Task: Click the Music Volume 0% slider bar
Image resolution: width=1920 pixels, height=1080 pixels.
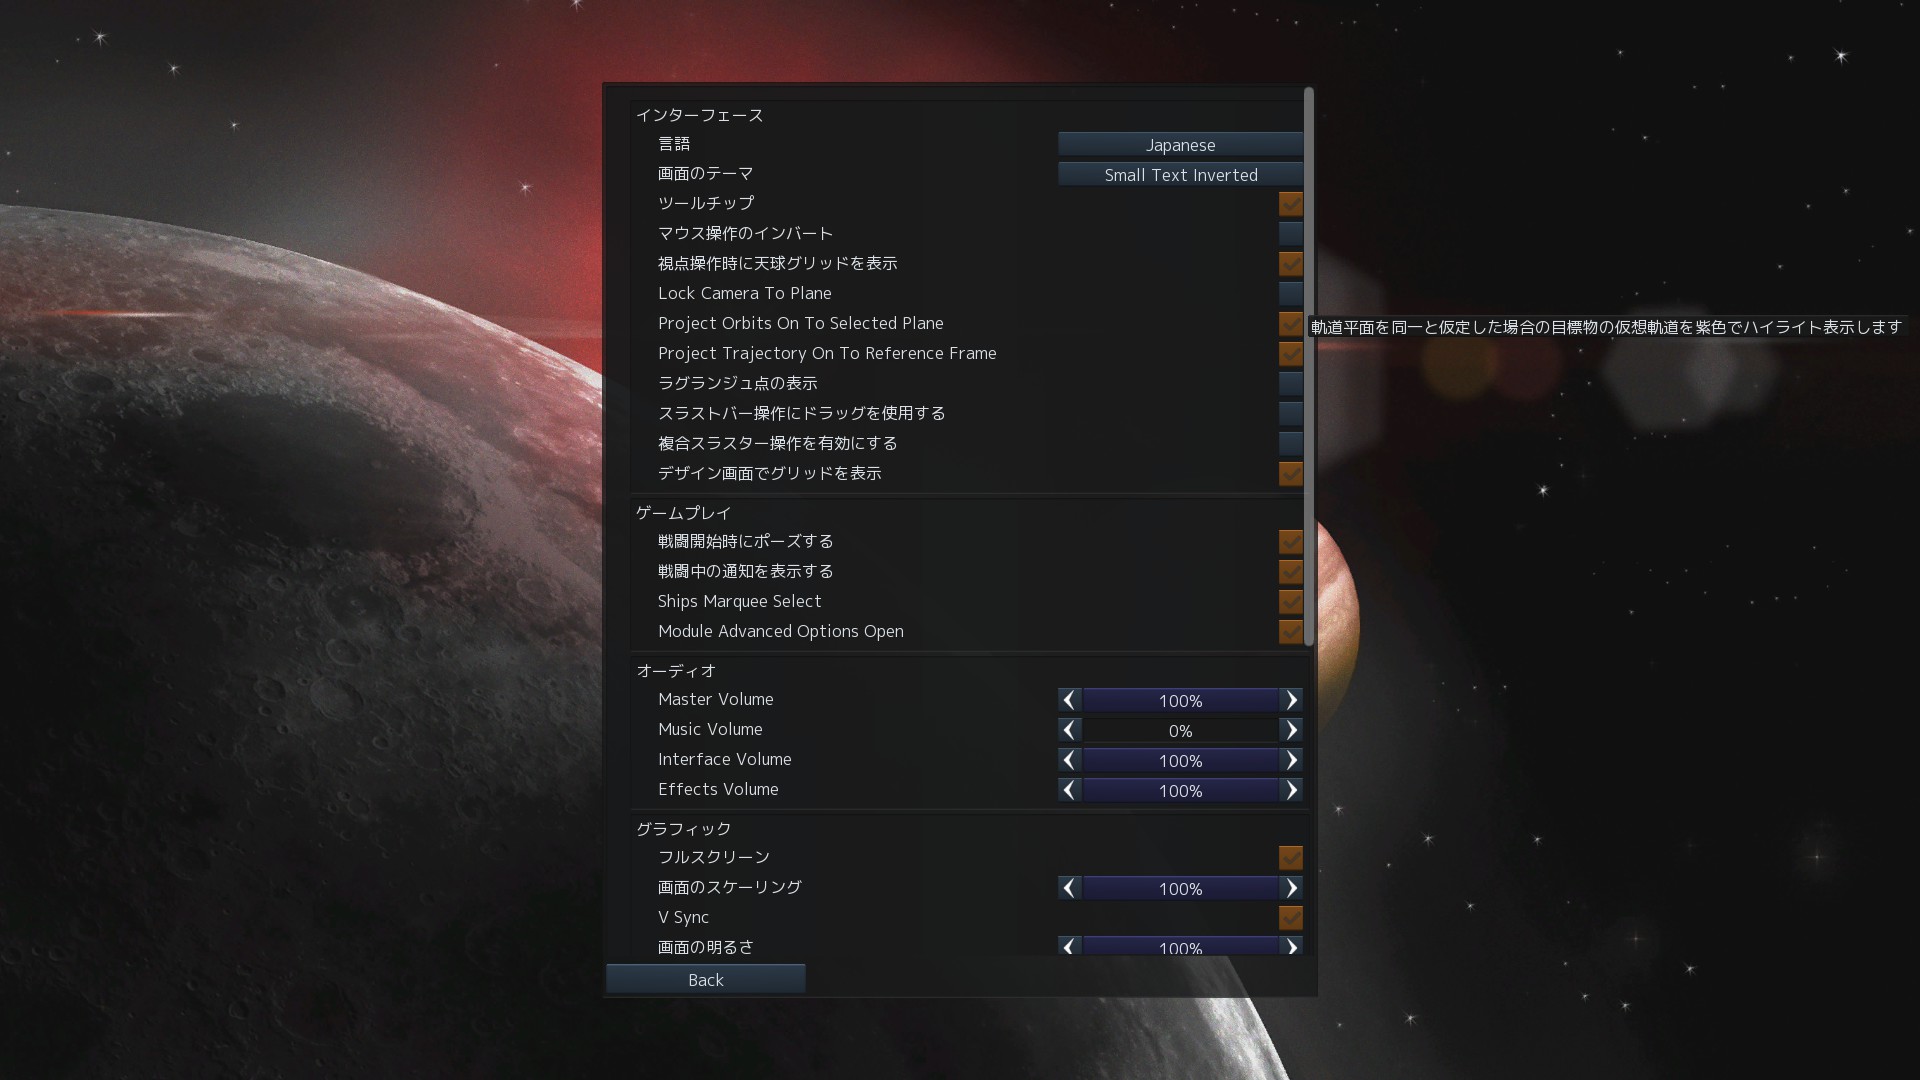Action: point(1180,730)
